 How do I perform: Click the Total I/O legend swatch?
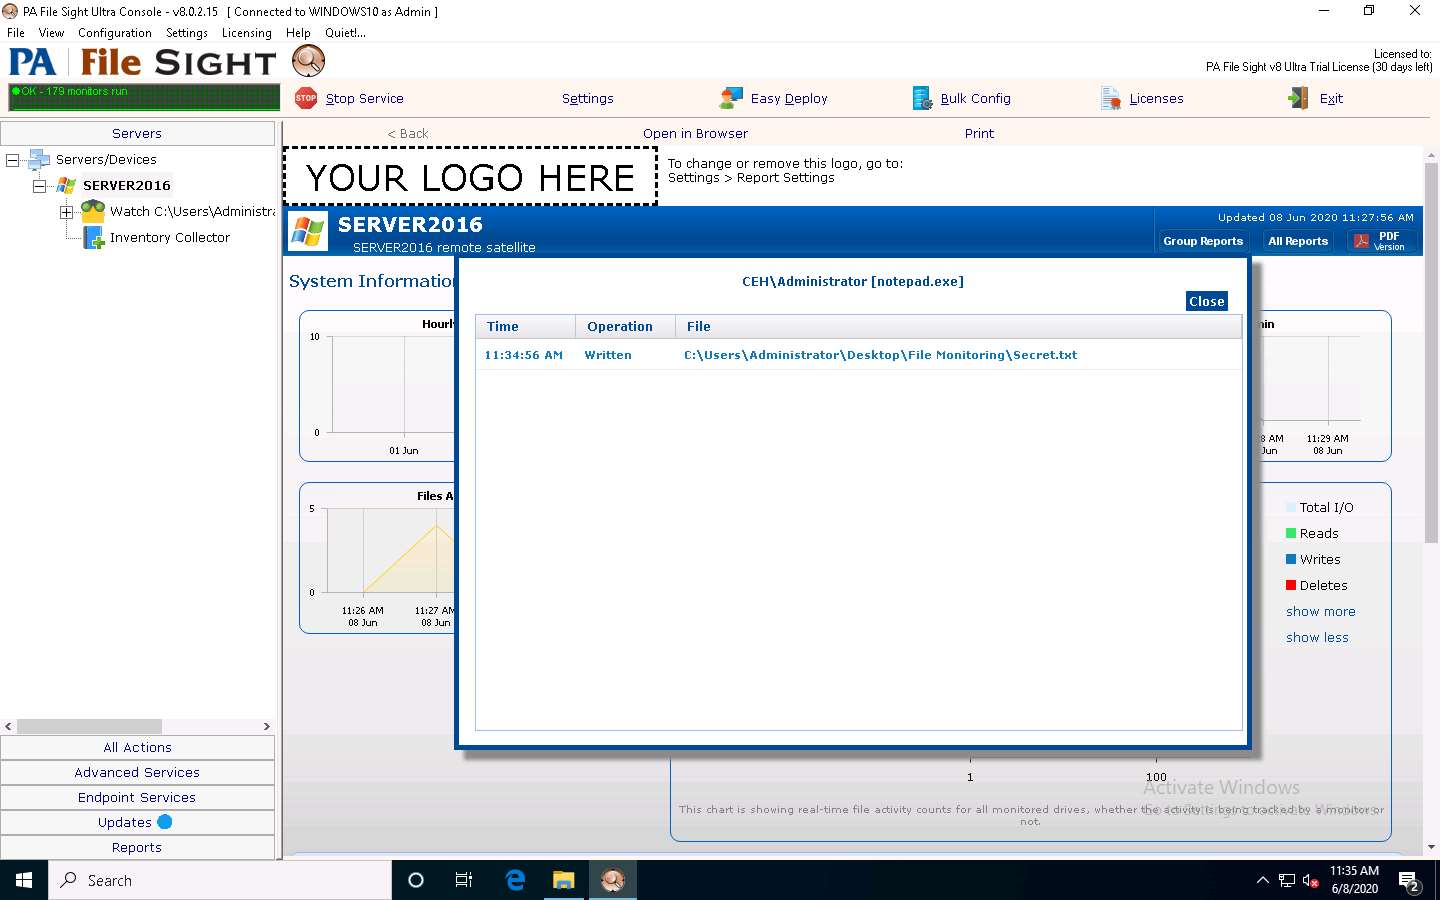pyautogui.click(x=1291, y=507)
